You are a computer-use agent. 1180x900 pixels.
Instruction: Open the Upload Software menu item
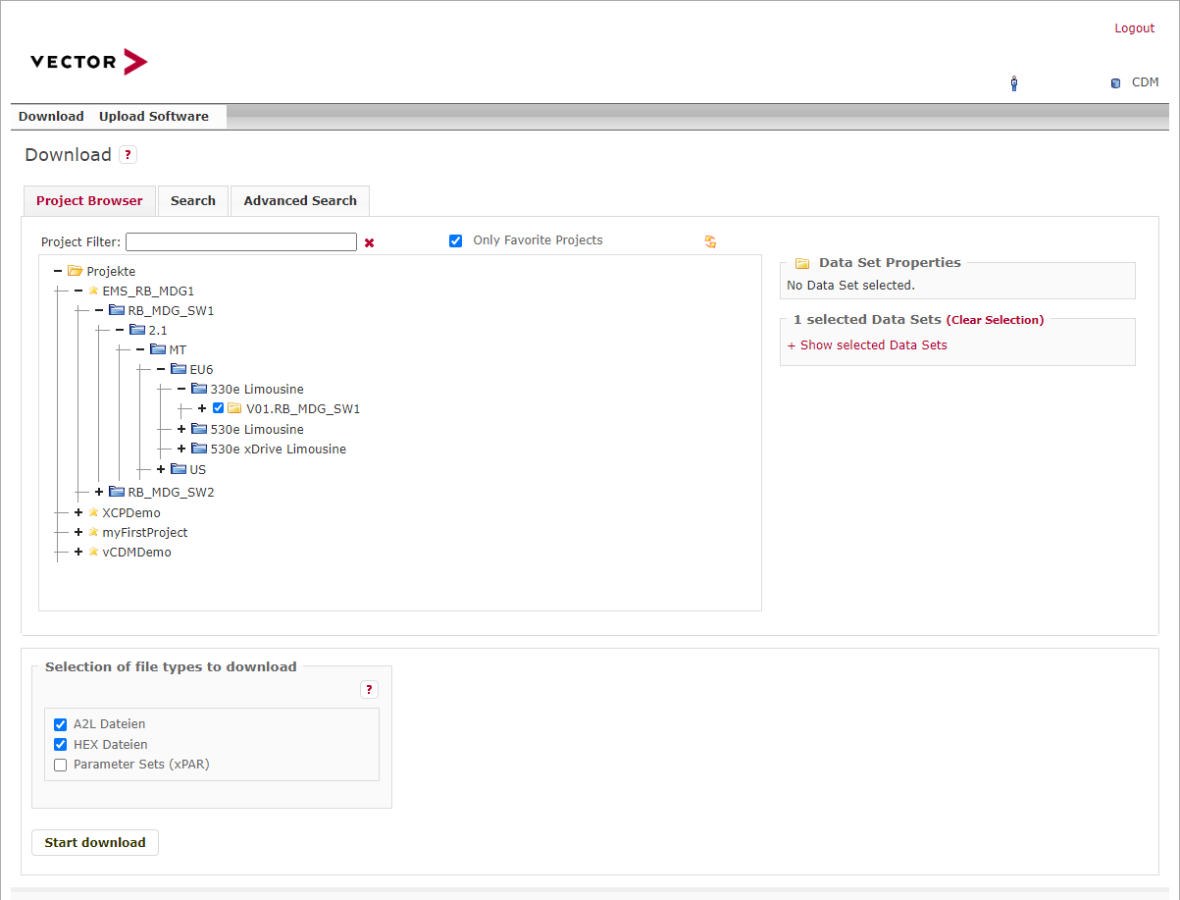(x=154, y=116)
